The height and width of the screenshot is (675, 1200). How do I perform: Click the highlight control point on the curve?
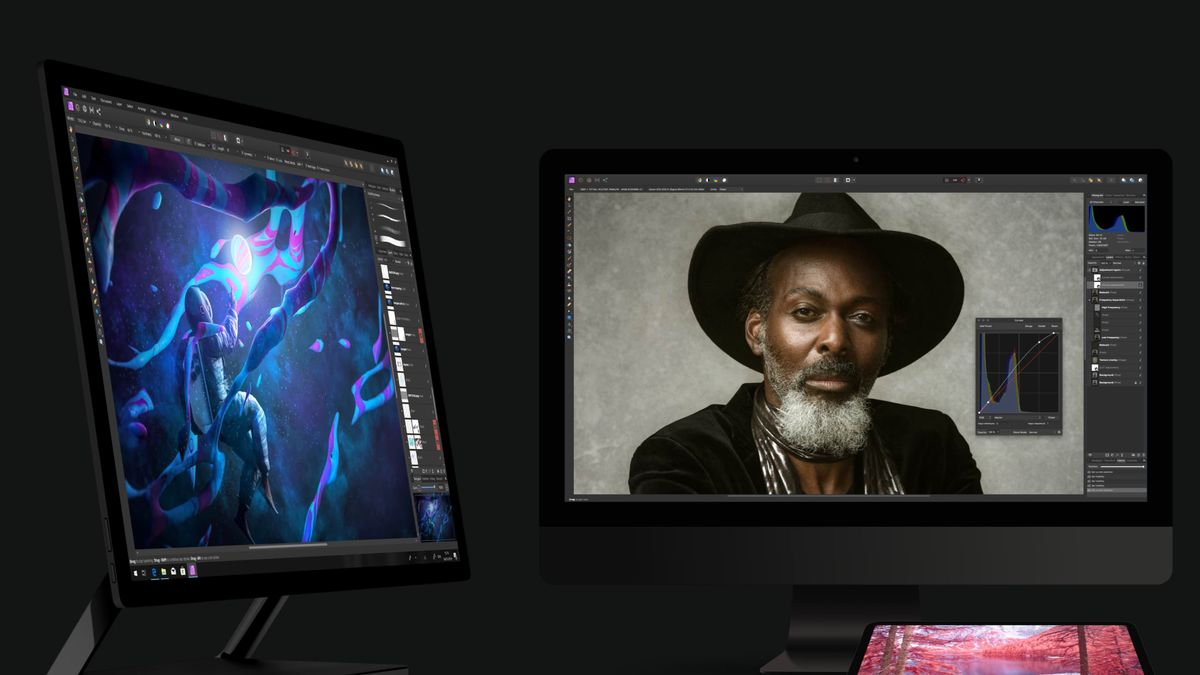(1053, 333)
